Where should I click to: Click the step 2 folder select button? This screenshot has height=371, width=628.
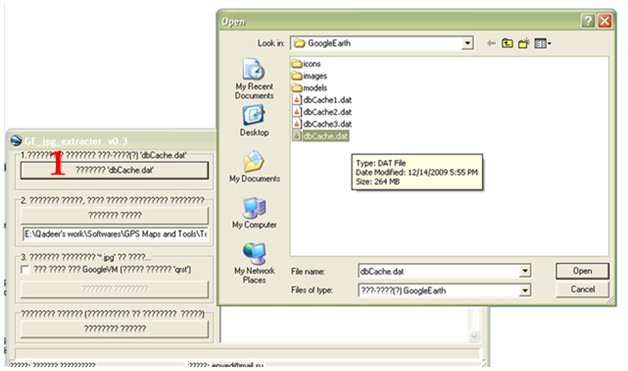tap(115, 216)
